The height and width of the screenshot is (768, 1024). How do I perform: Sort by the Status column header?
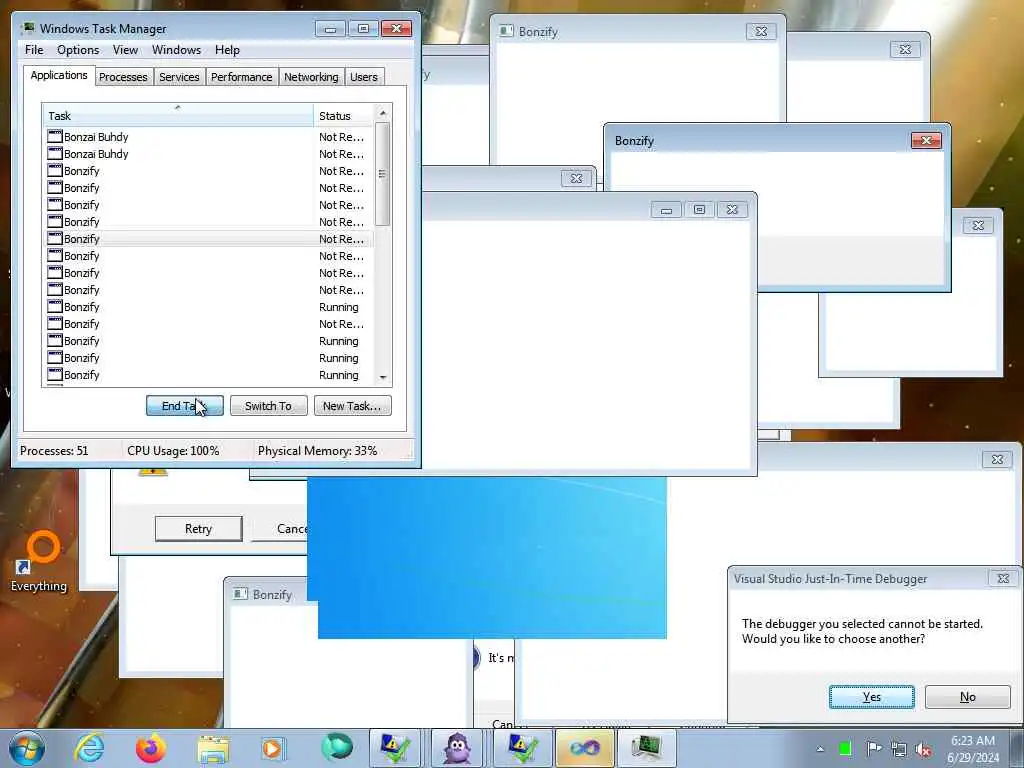(343, 116)
